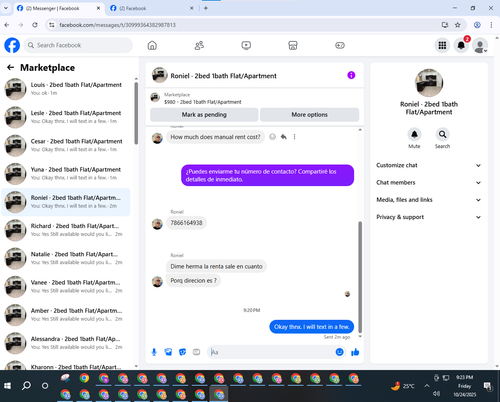Open Natalie conversation in the list
This screenshot has height=402, width=500.
66,258
